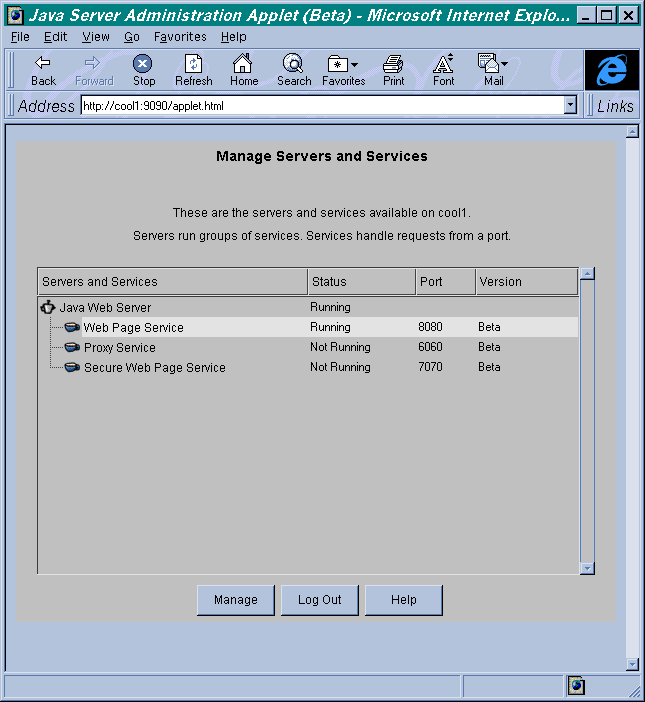Viewport: 645px width, 702px height.
Task: Click the Proxy Service cup icon
Action: point(72,347)
